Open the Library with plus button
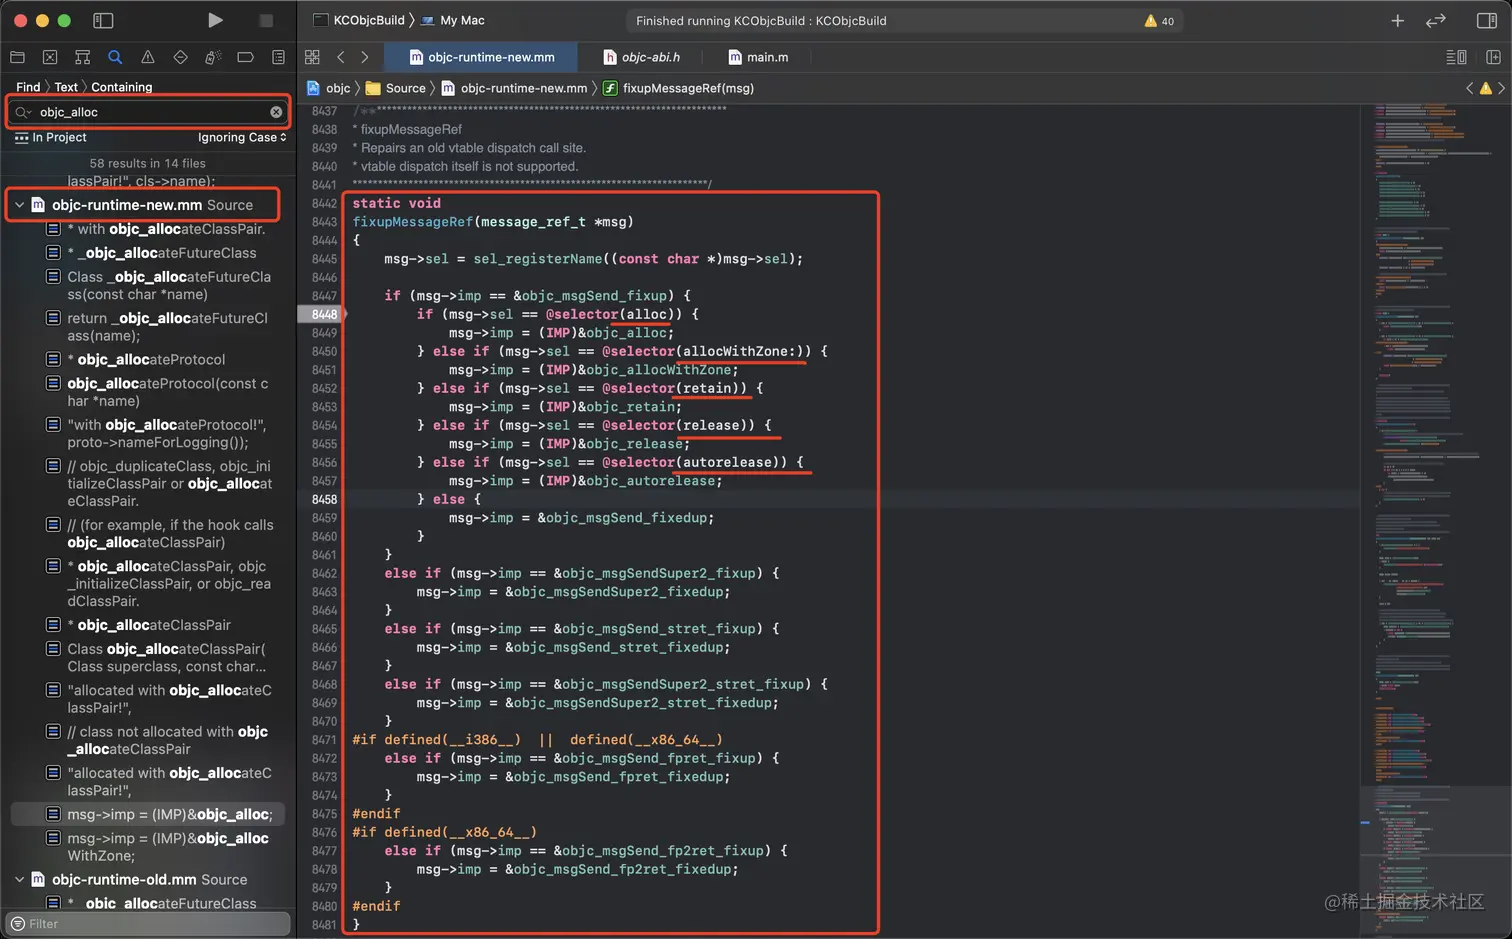The width and height of the screenshot is (1512, 939). tap(1397, 20)
